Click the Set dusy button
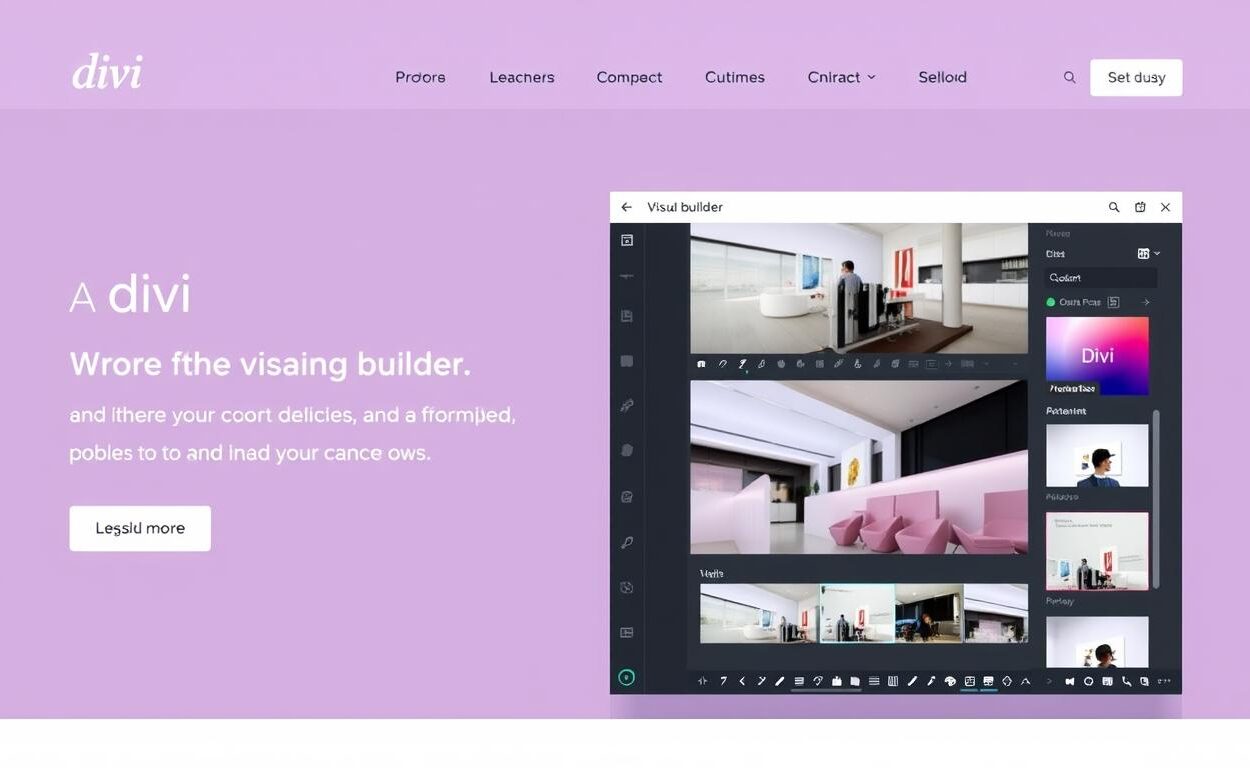 coord(1136,77)
